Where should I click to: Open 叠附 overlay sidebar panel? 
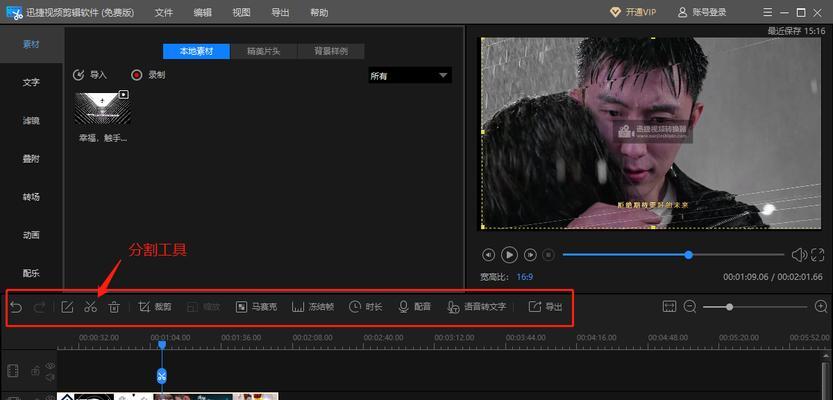click(31, 159)
